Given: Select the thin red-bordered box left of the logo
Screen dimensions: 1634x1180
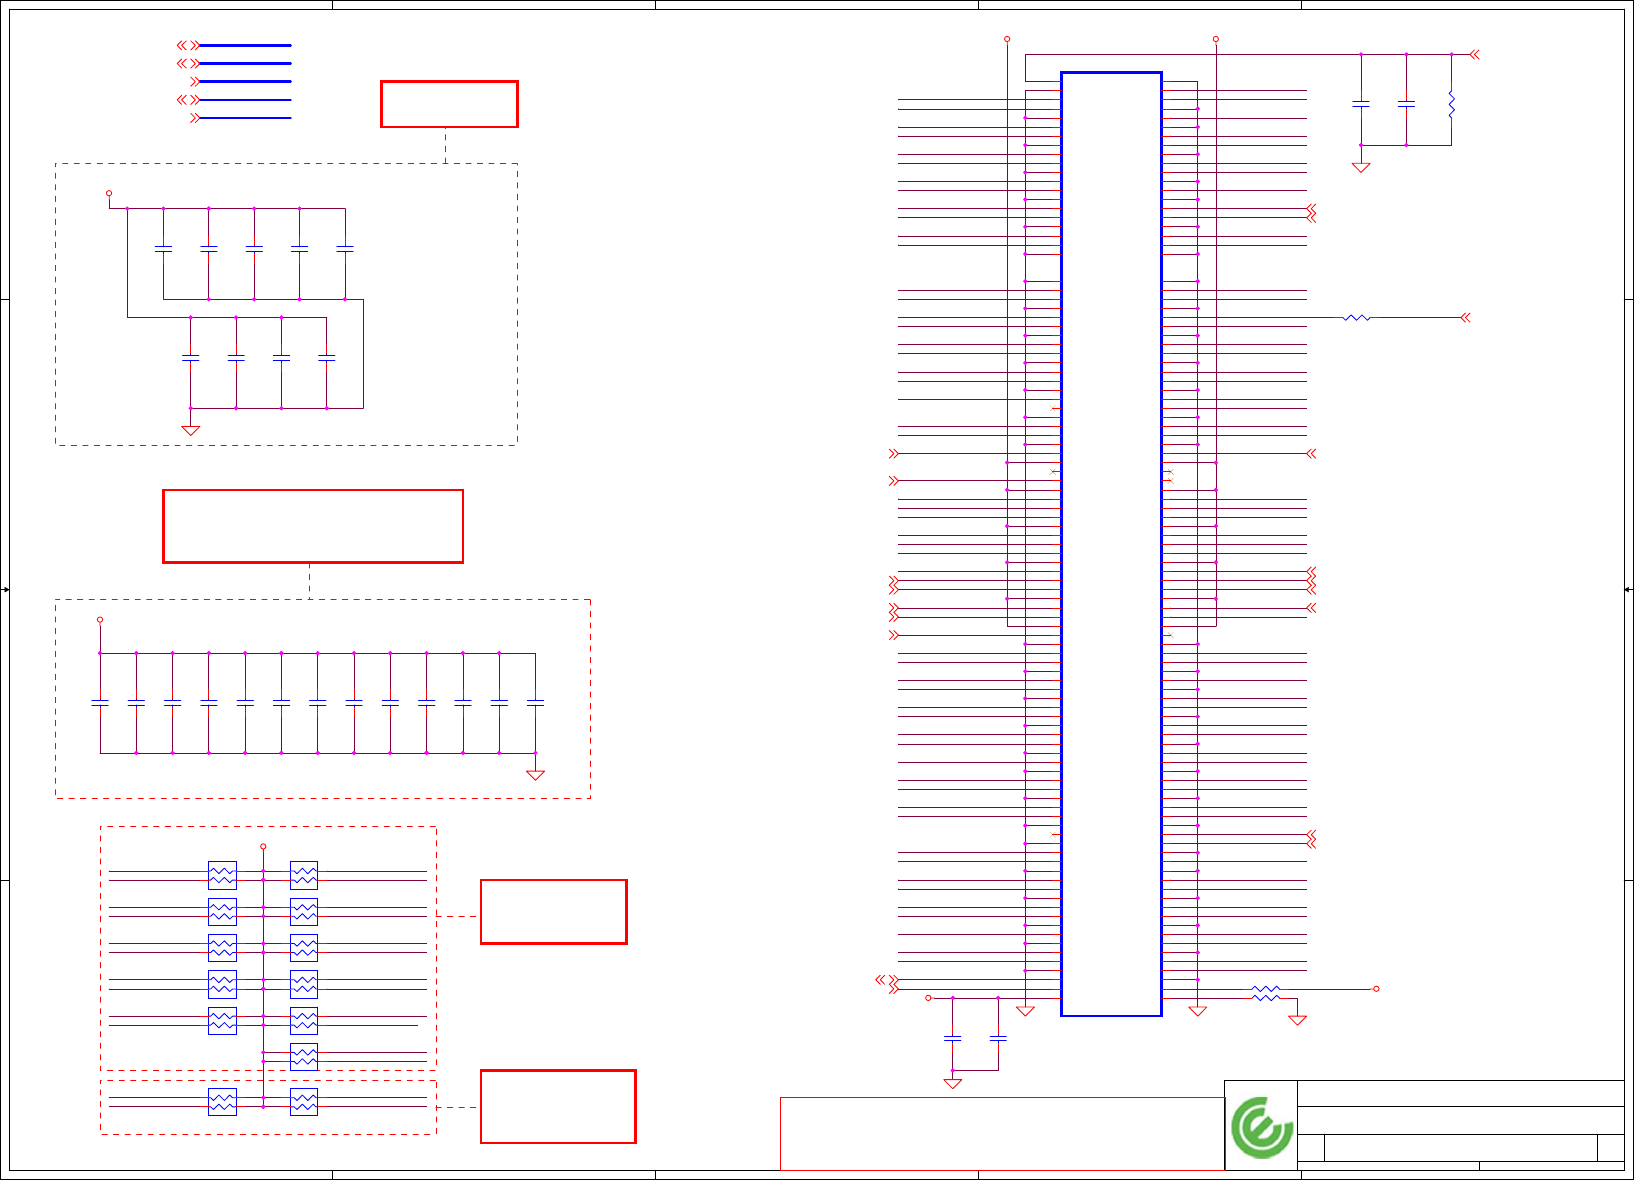Looking at the screenshot, I should [x=1002, y=1133].
